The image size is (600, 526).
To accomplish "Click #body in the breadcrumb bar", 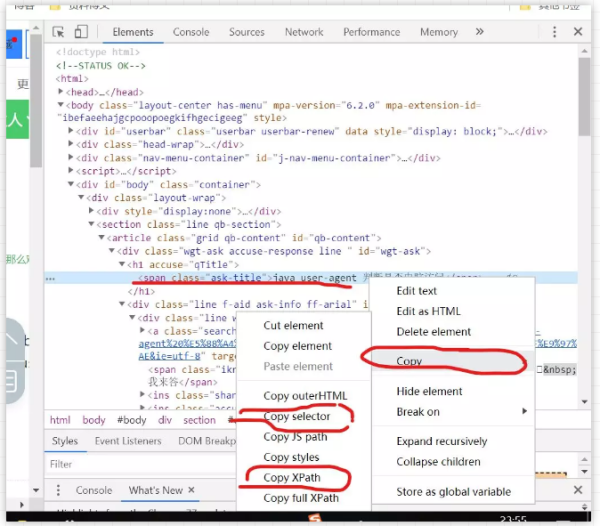I will pyautogui.click(x=131, y=420).
